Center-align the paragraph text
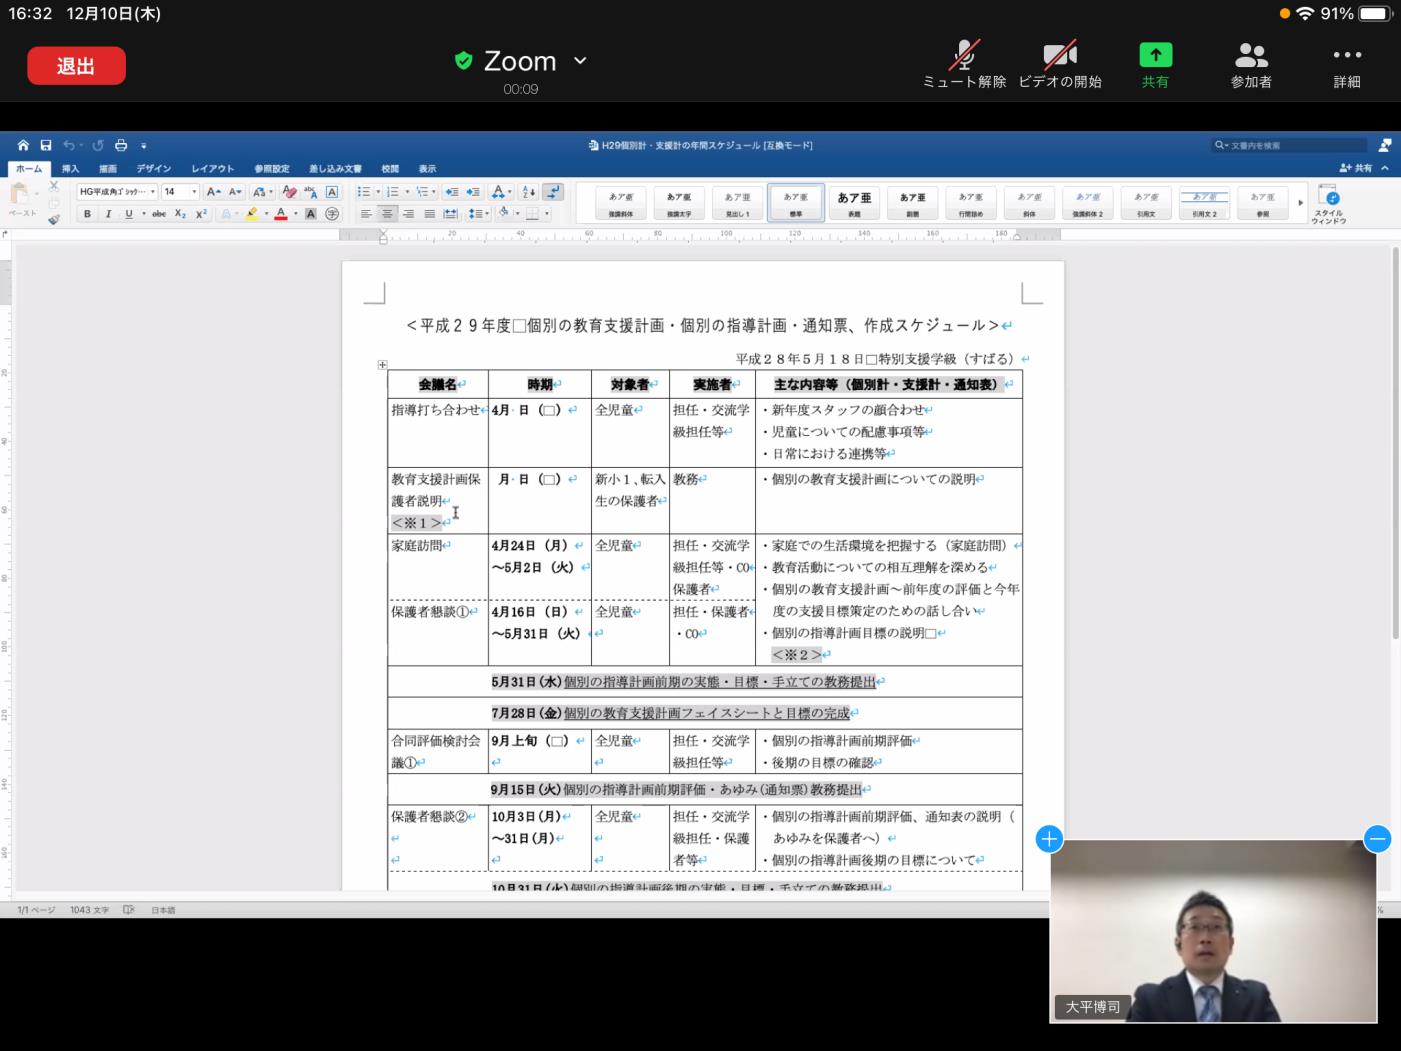Viewport: 1401px width, 1051px height. click(x=388, y=211)
